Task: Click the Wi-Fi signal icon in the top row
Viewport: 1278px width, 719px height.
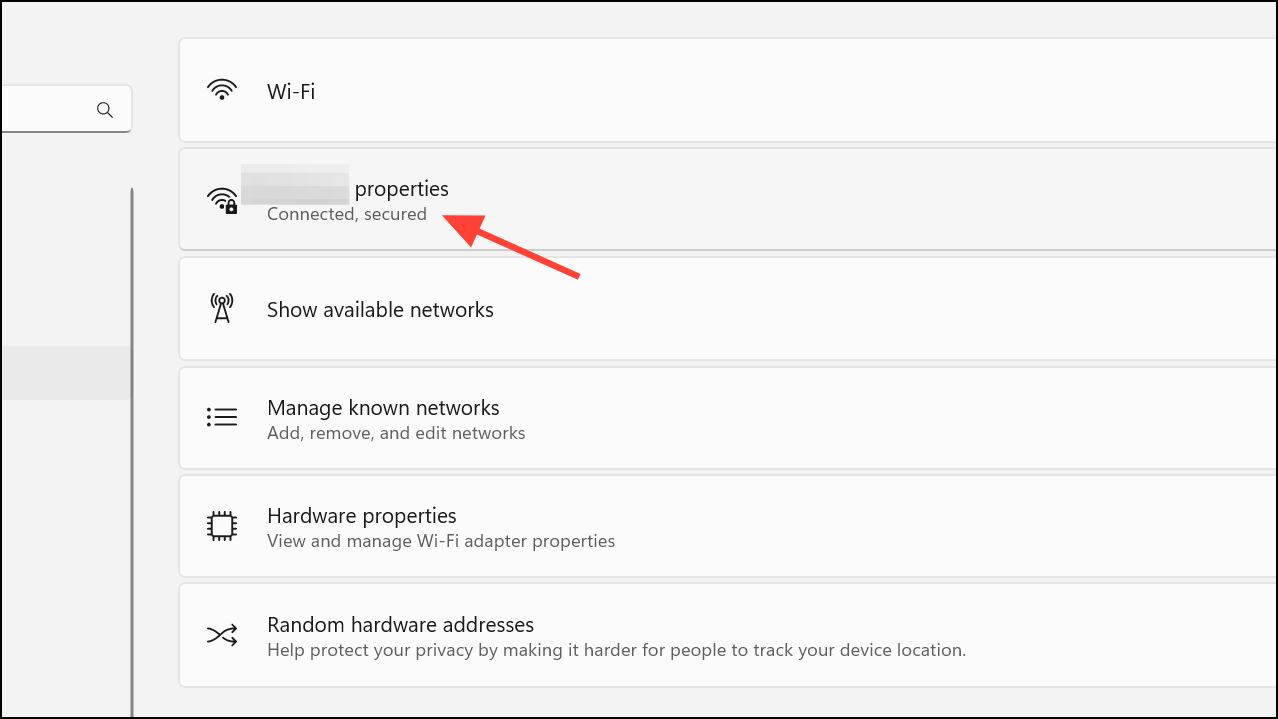Action: pyautogui.click(x=221, y=90)
